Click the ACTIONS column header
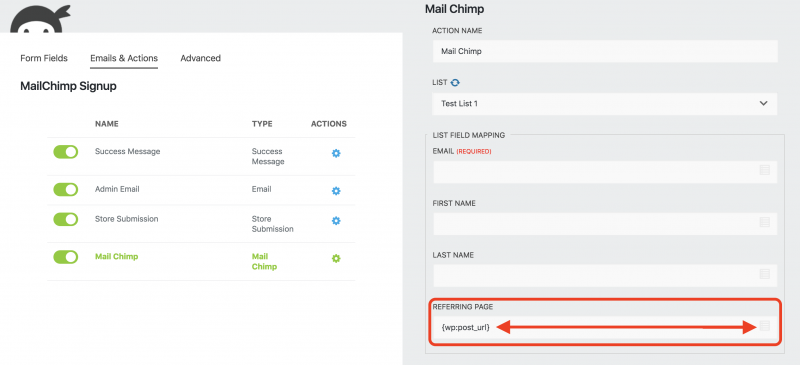800x365 pixels. pyautogui.click(x=329, y=124)
